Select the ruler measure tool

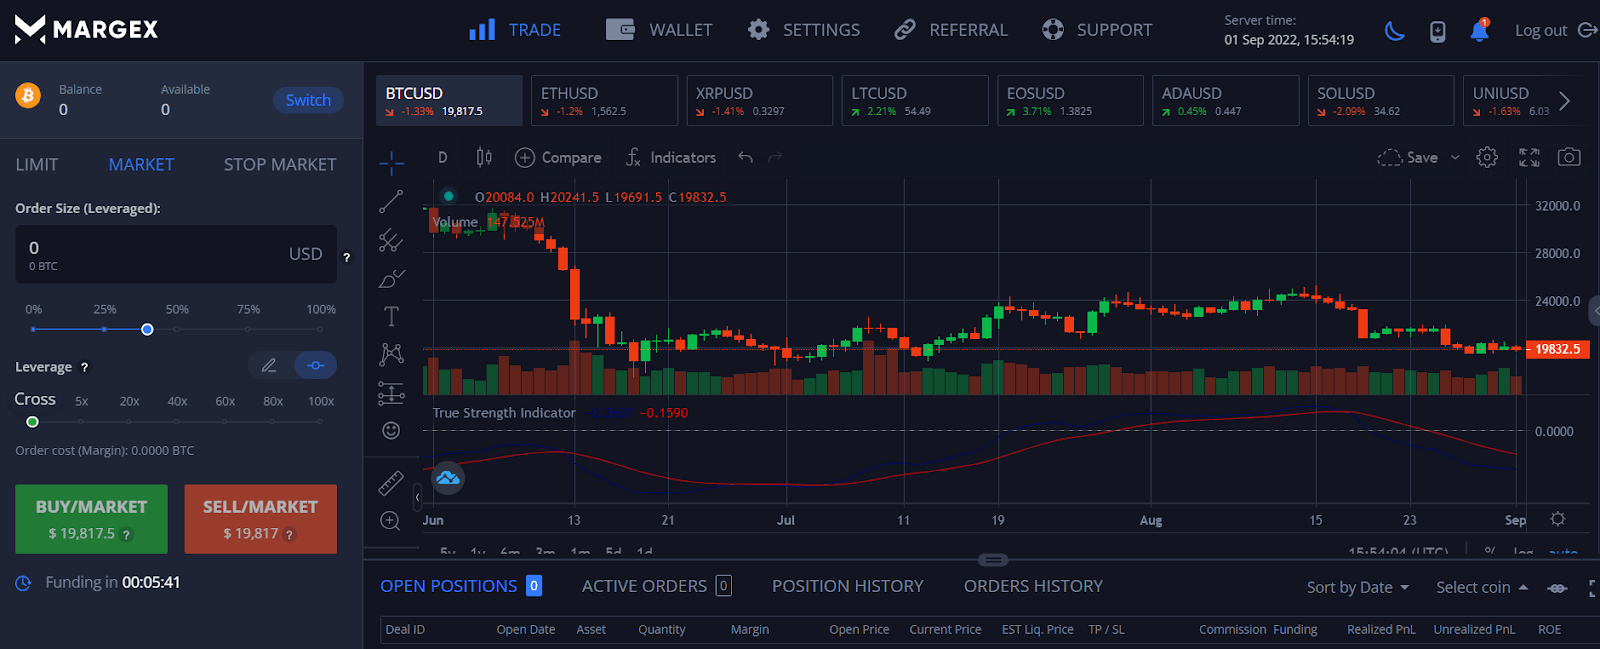(391, 483)
